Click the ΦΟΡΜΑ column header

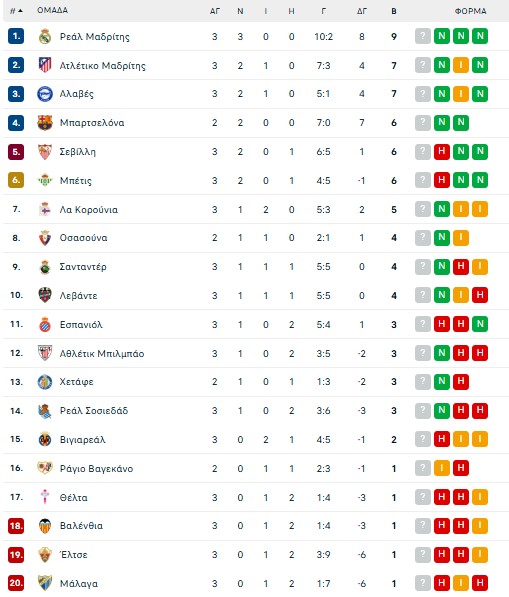coord(471,11)
